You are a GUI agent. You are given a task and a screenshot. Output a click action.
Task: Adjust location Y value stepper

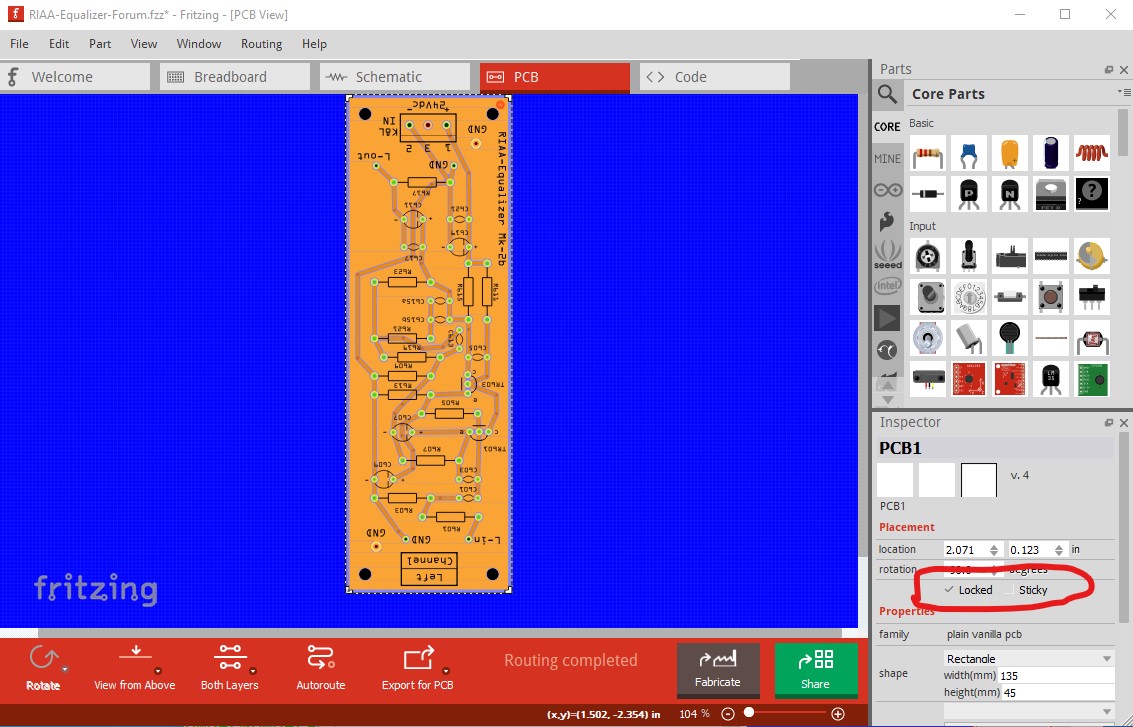pos(1059,550)
